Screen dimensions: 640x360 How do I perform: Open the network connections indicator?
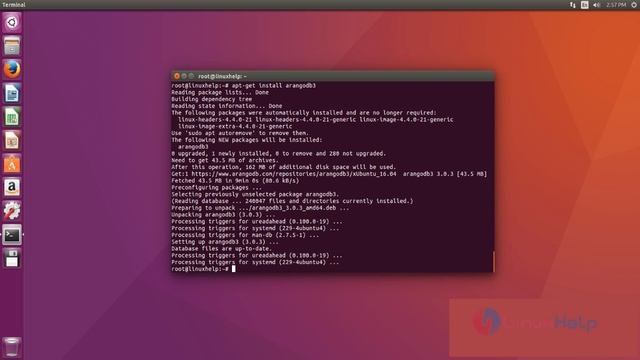coord(573,5)
